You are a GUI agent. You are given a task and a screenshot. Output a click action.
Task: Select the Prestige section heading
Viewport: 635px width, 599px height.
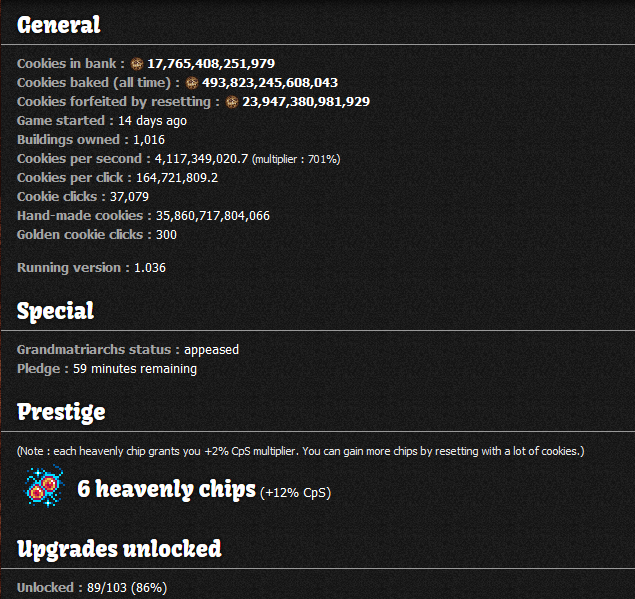61,412
